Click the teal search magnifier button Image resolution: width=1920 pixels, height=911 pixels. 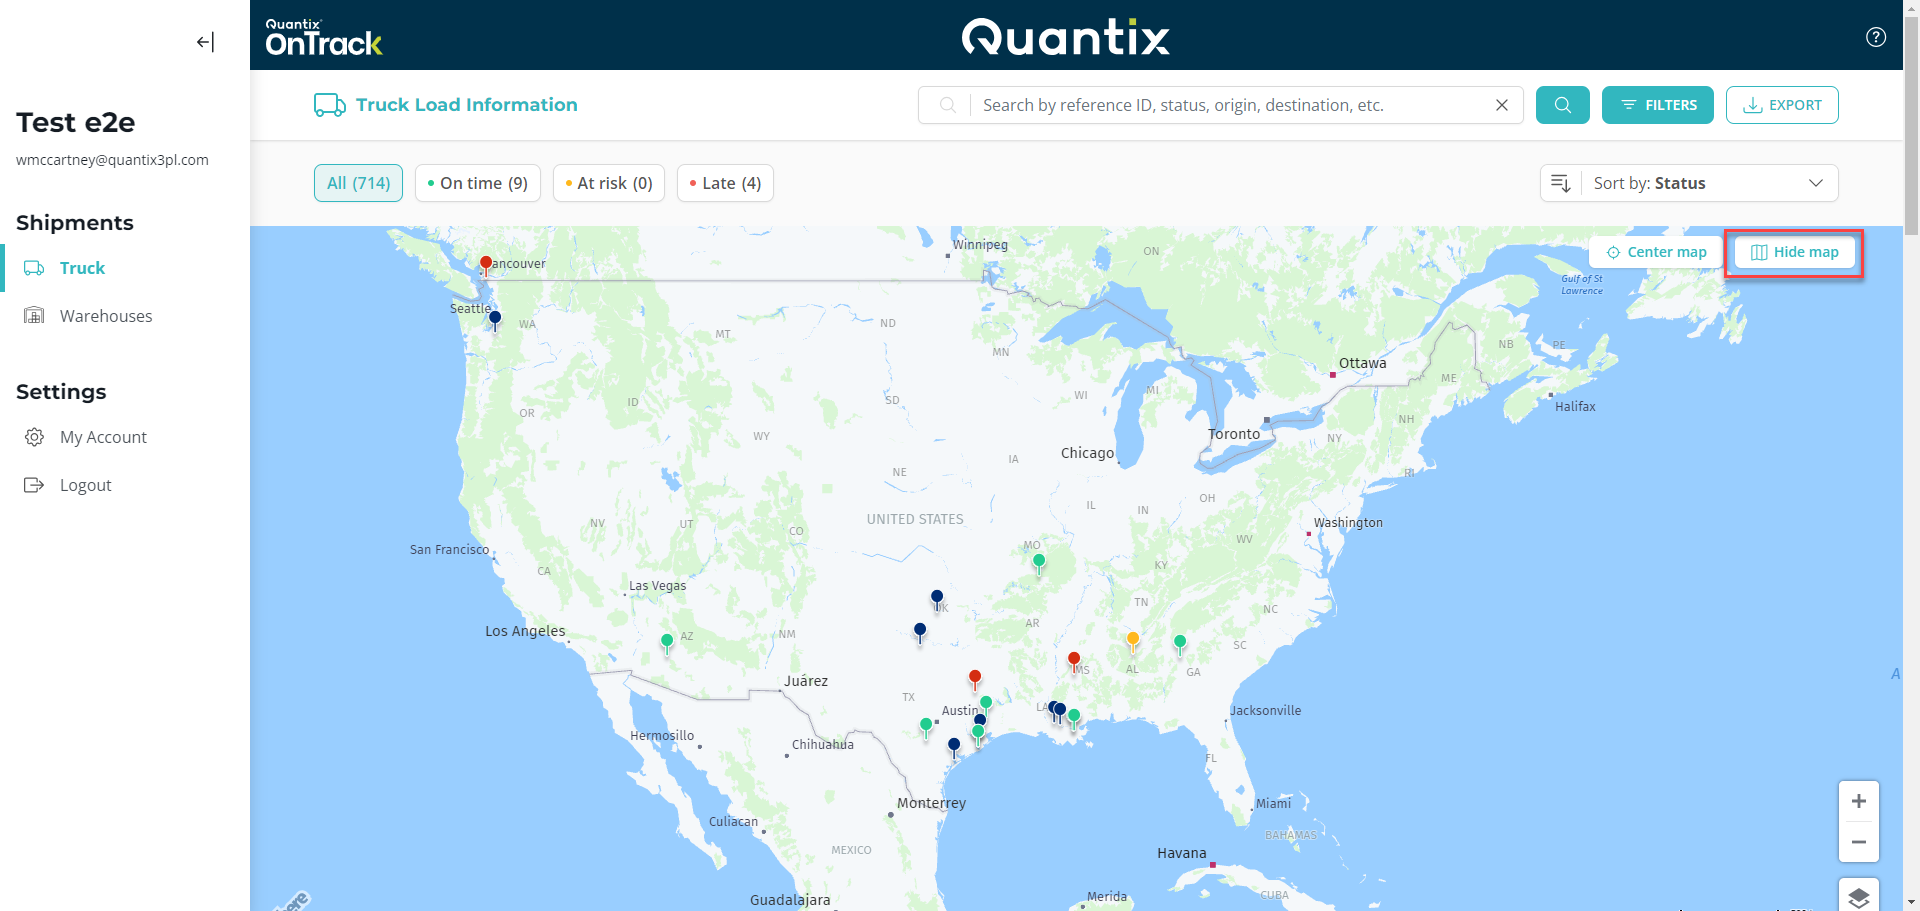coord(1562,105)
